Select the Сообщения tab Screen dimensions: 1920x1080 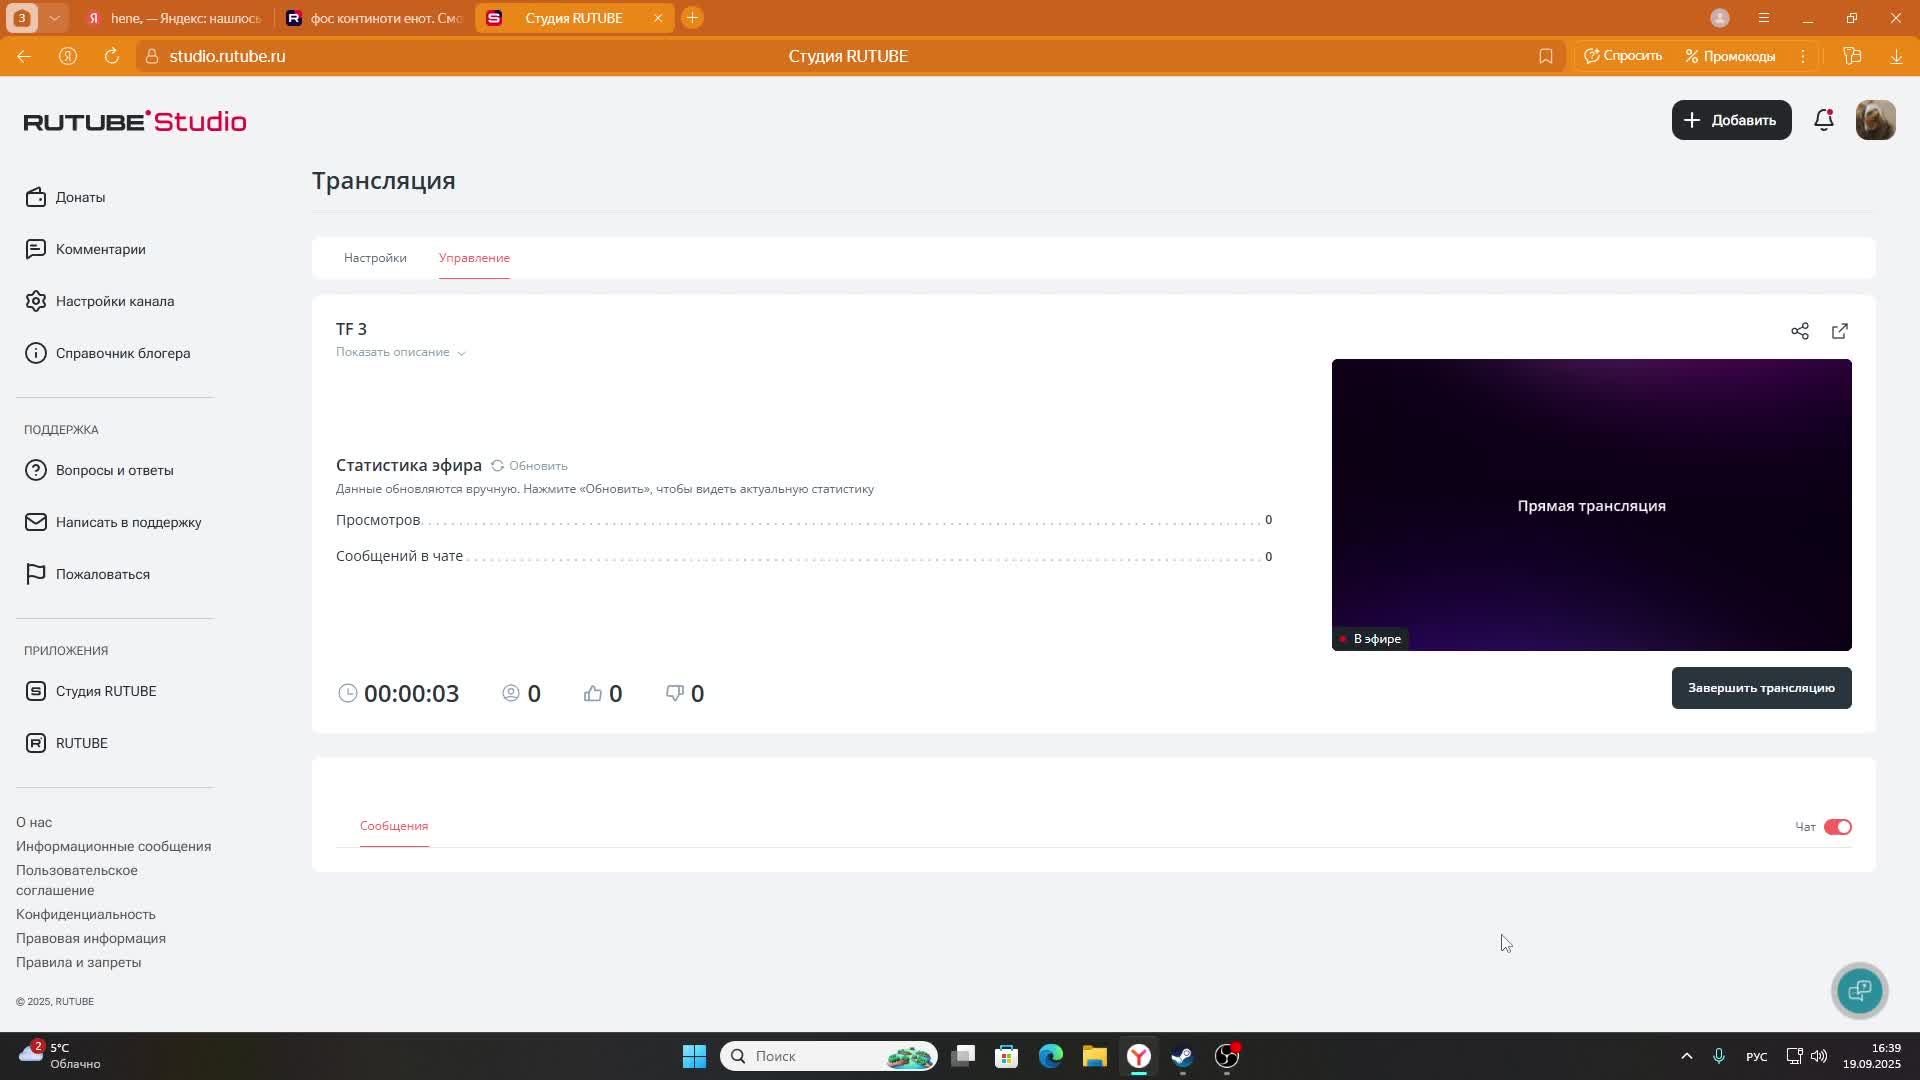[x=394, y=826]
